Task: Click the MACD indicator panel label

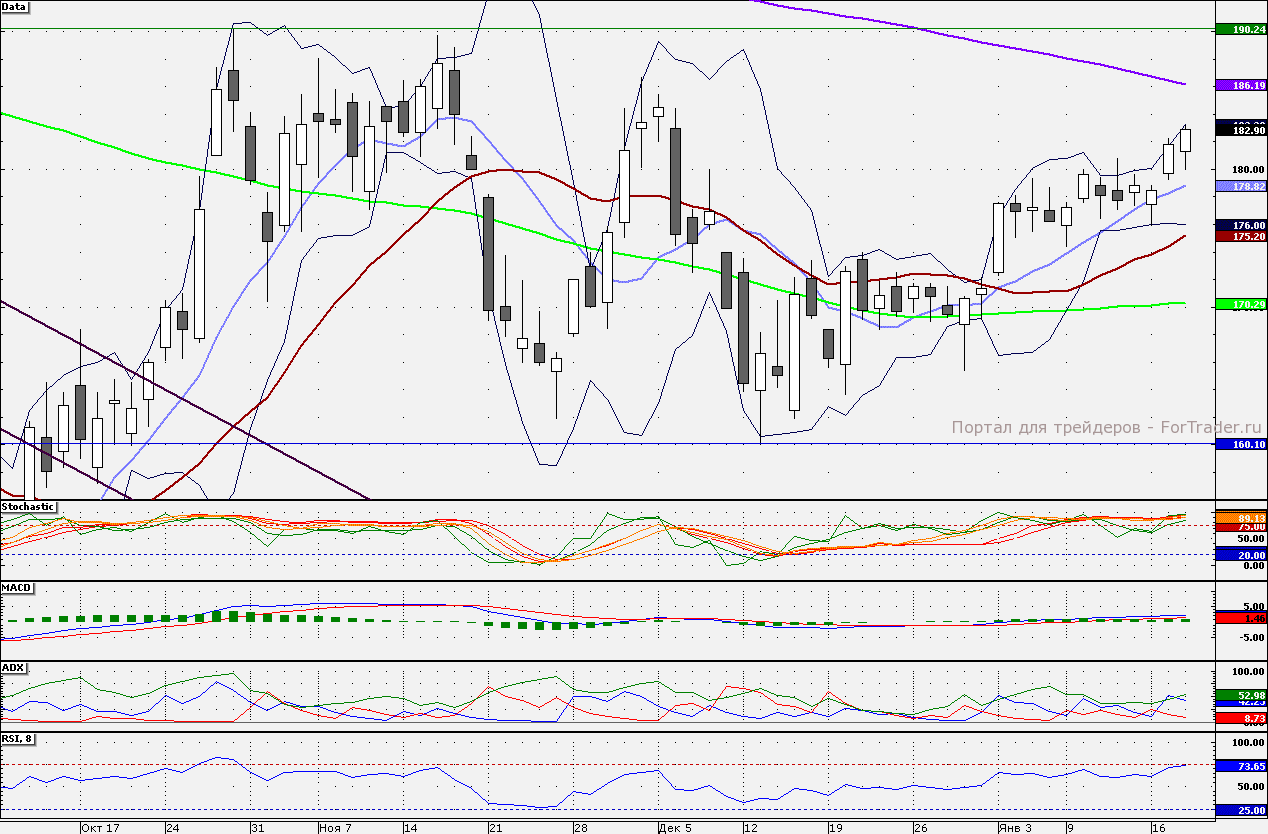Action: 17,587
